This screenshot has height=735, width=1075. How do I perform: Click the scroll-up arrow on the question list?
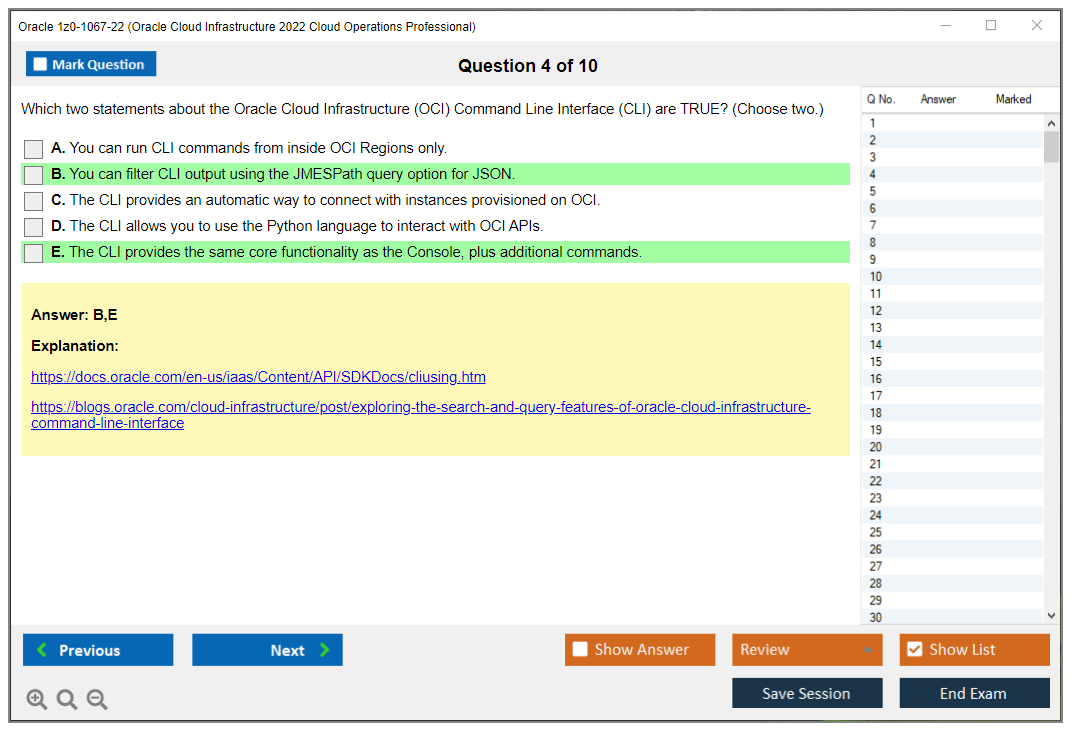click(x=1050, y=122)
